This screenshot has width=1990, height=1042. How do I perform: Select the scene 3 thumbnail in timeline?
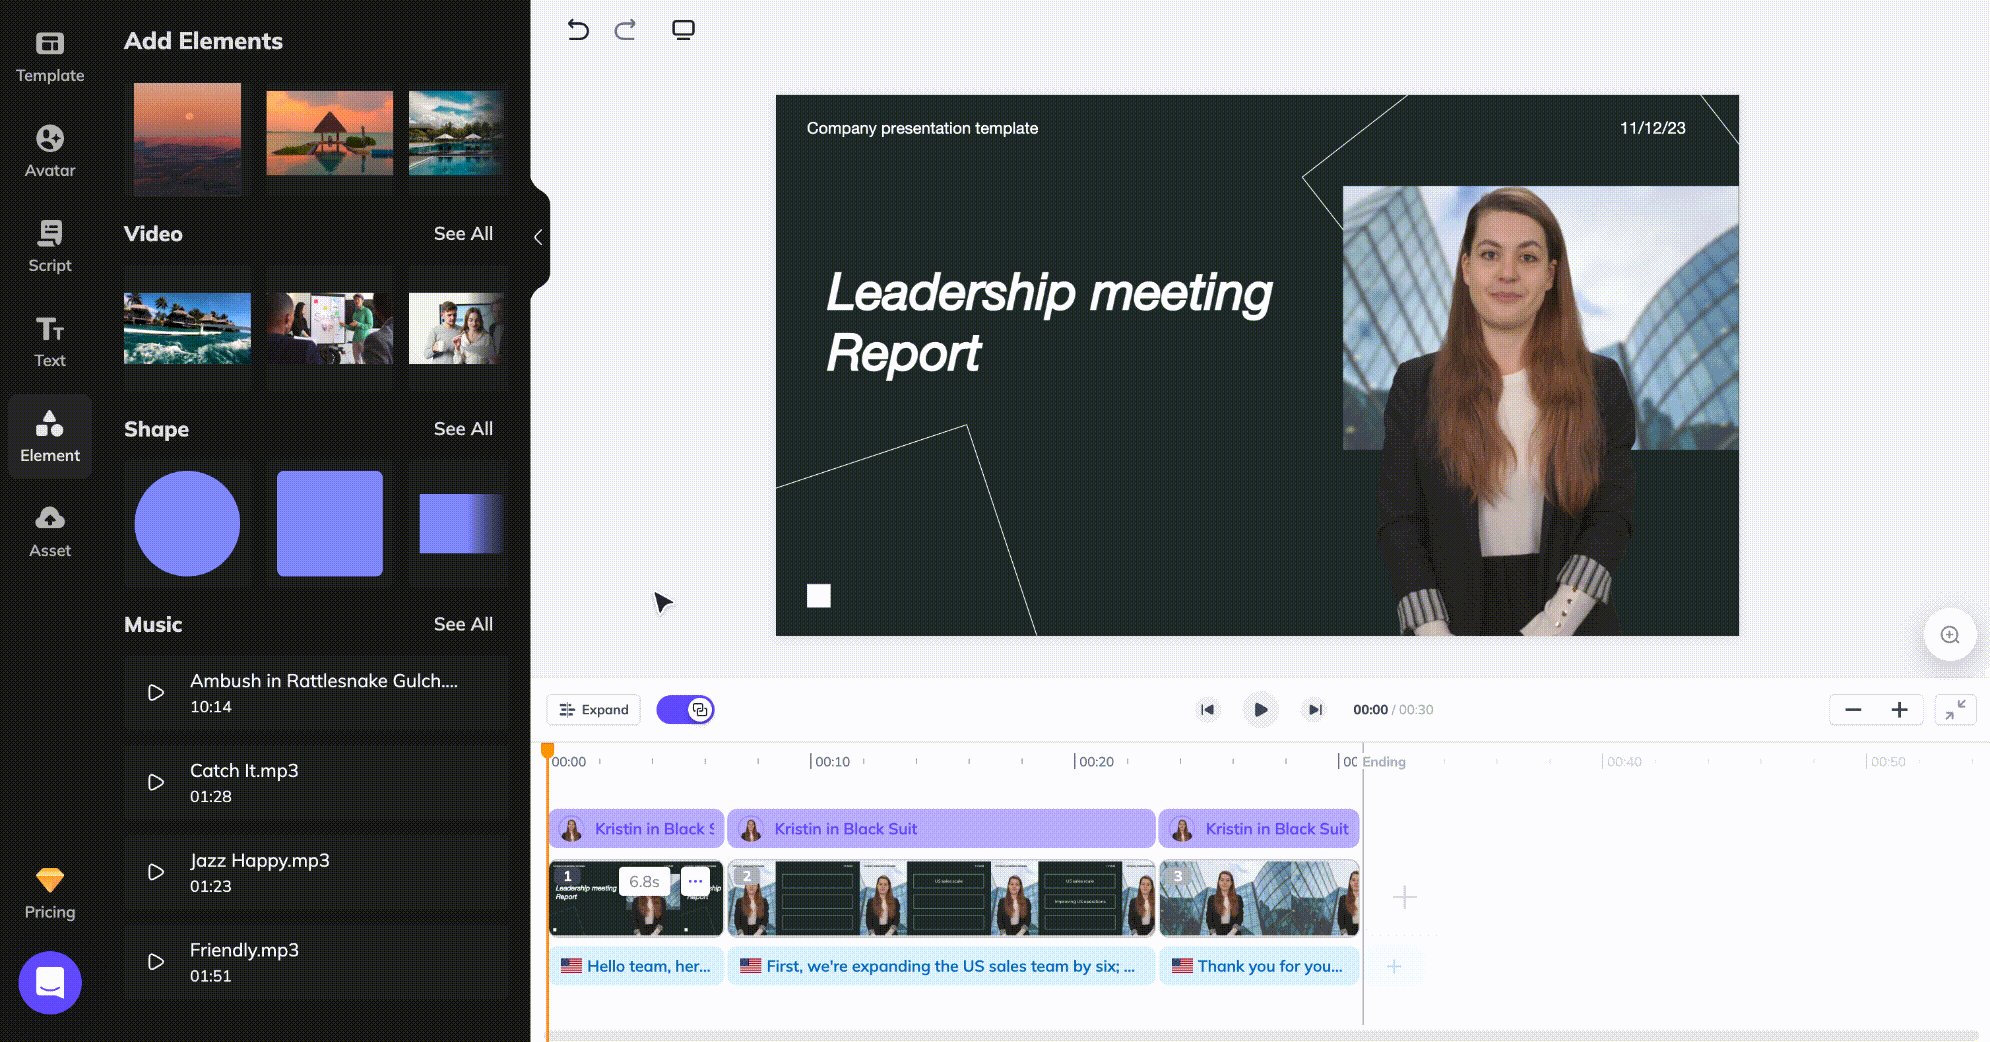point(1258,898)
